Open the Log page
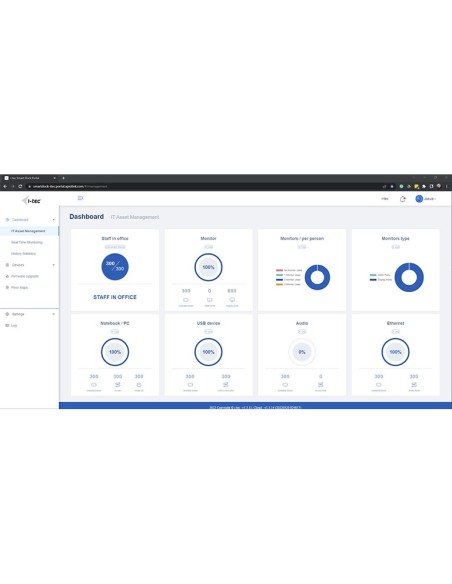Viewport: 452px width, 584px height. pyautogui.click(x=14, y=326)
